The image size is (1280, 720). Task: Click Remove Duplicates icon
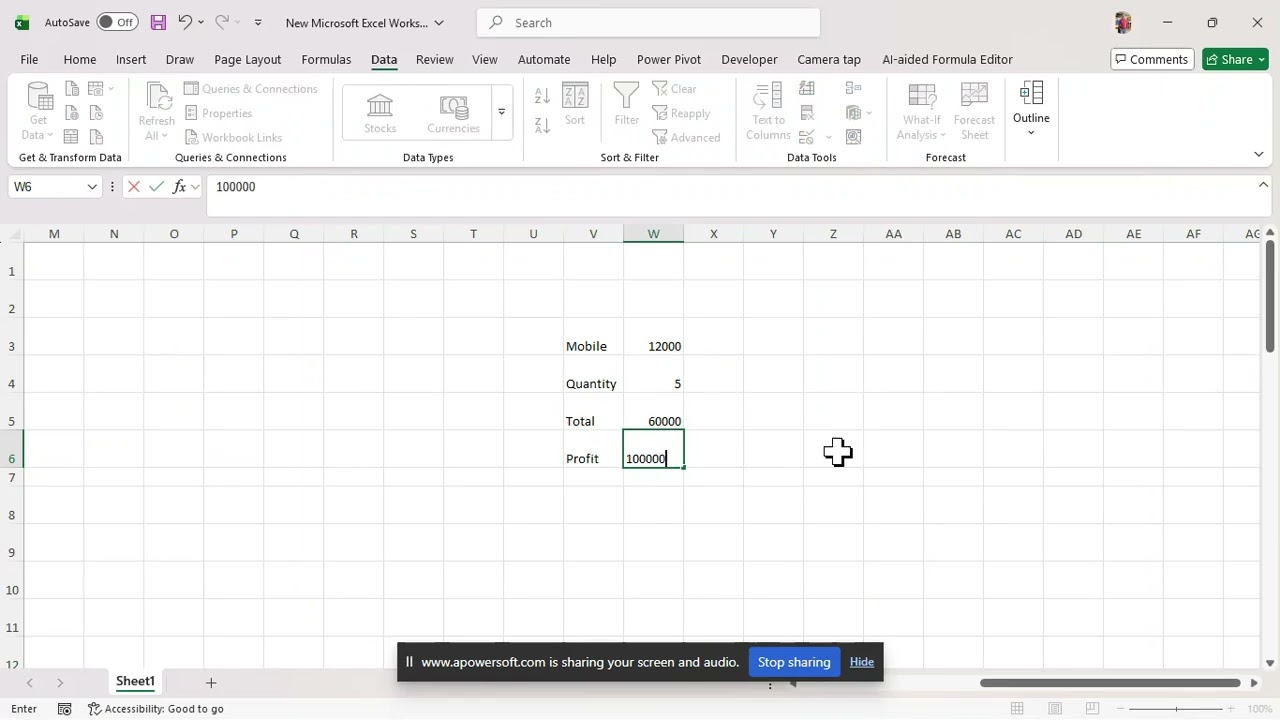click(807, 113)
